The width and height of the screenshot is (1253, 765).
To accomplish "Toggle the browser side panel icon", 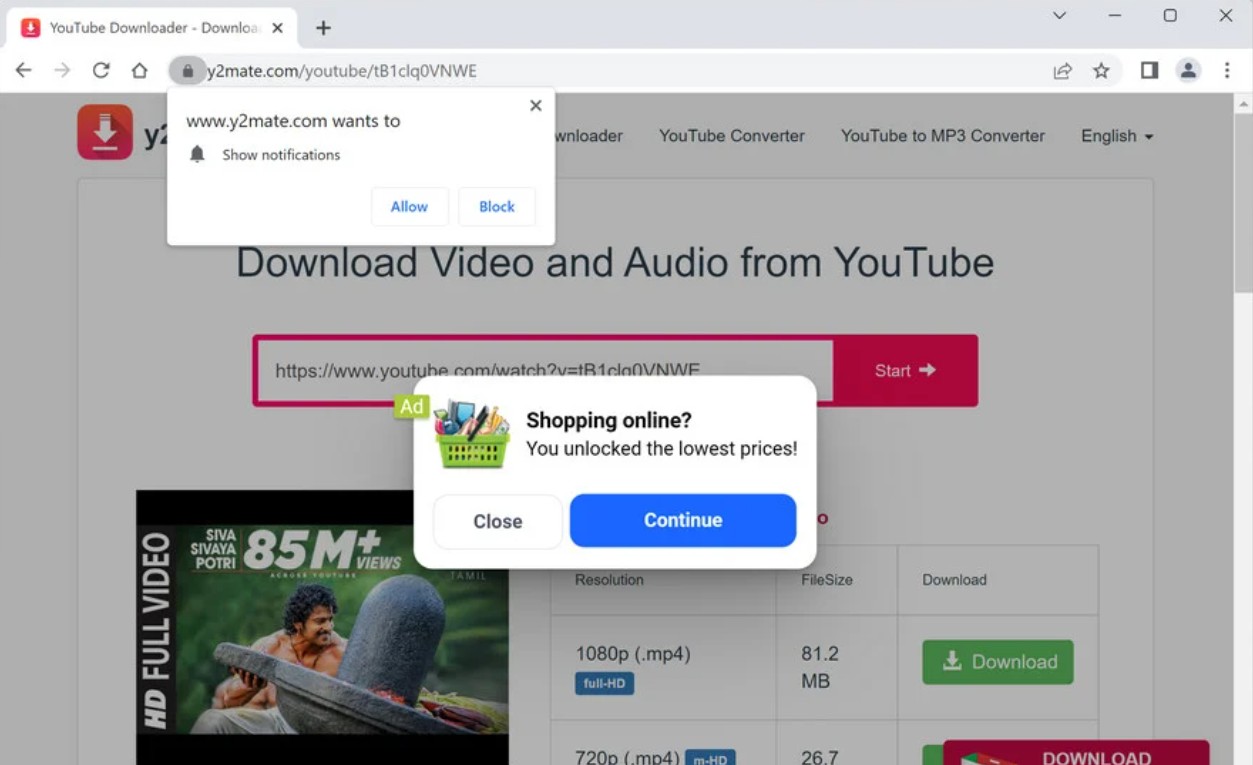I will tap(1149, 70).
